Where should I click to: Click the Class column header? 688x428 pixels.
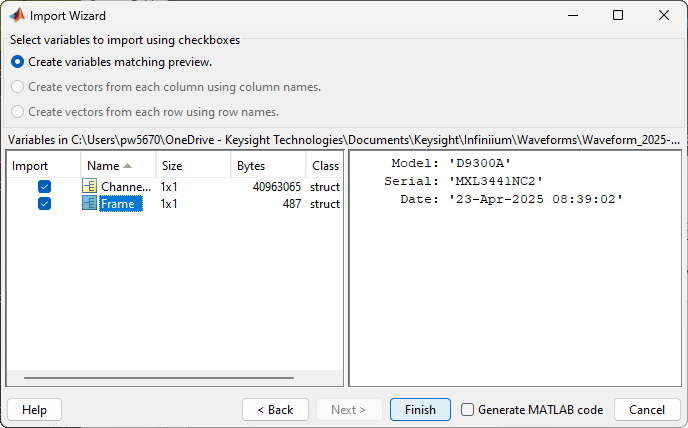(x=325, y=166)
